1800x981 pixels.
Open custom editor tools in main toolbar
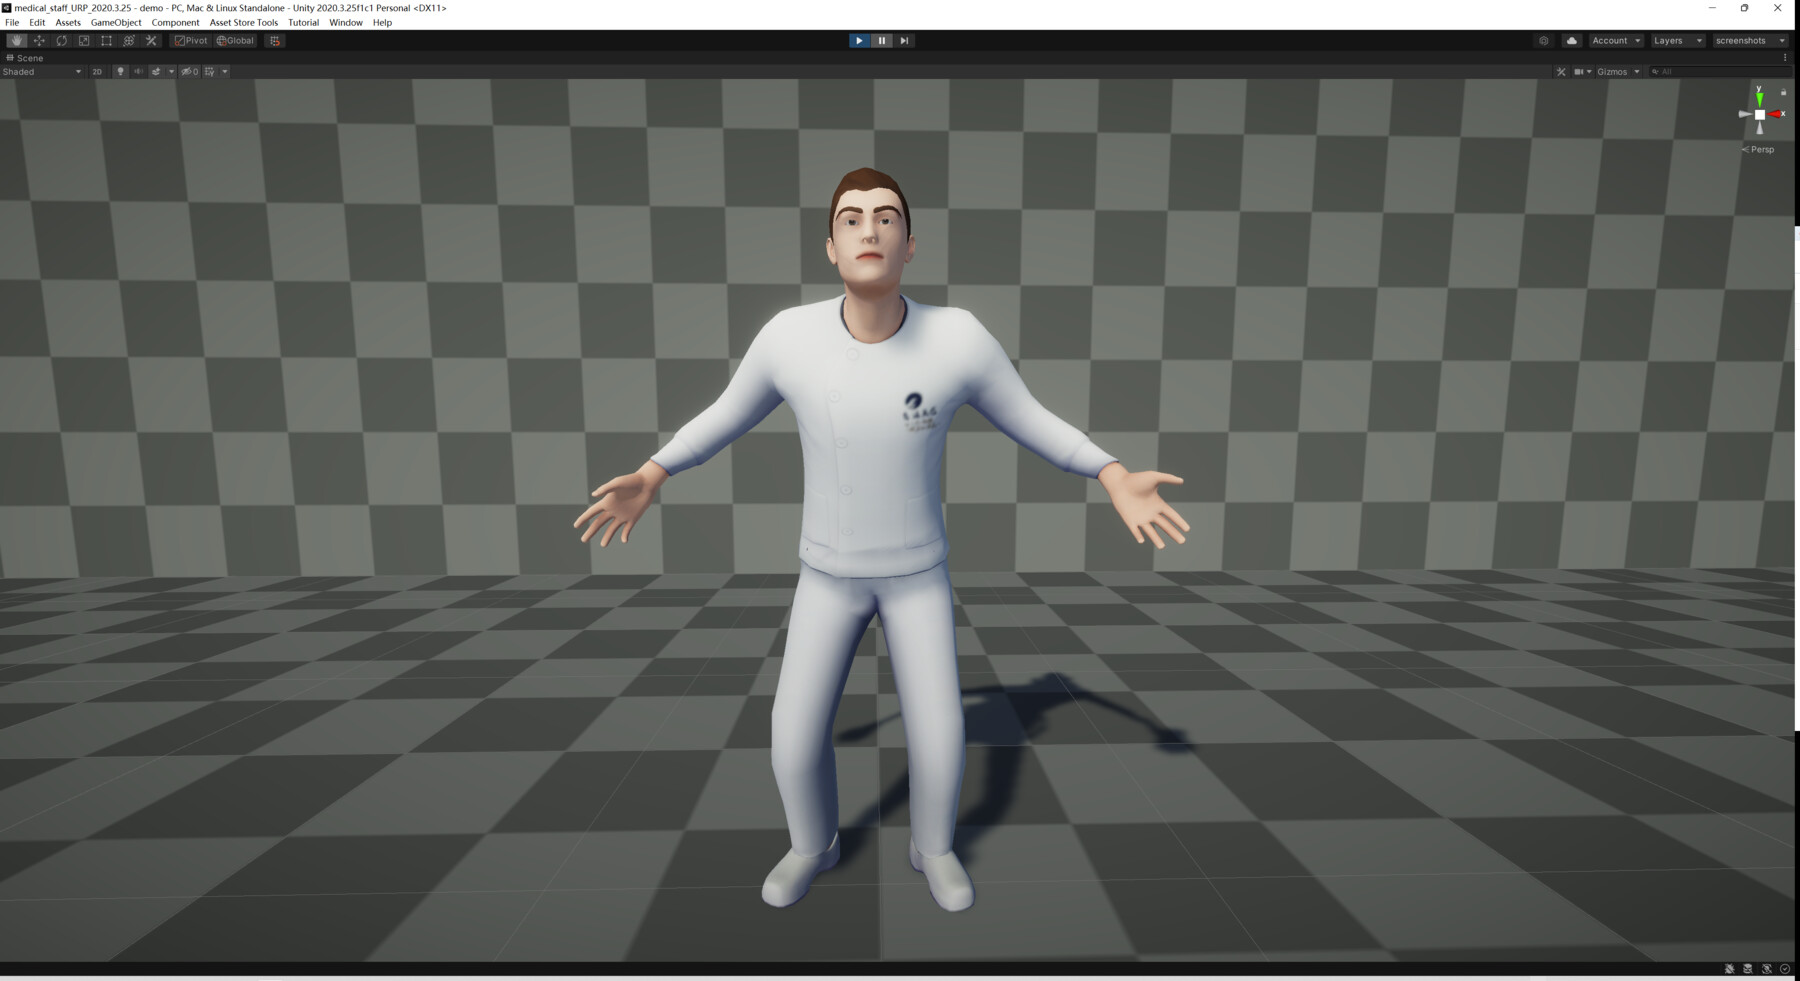152,41
